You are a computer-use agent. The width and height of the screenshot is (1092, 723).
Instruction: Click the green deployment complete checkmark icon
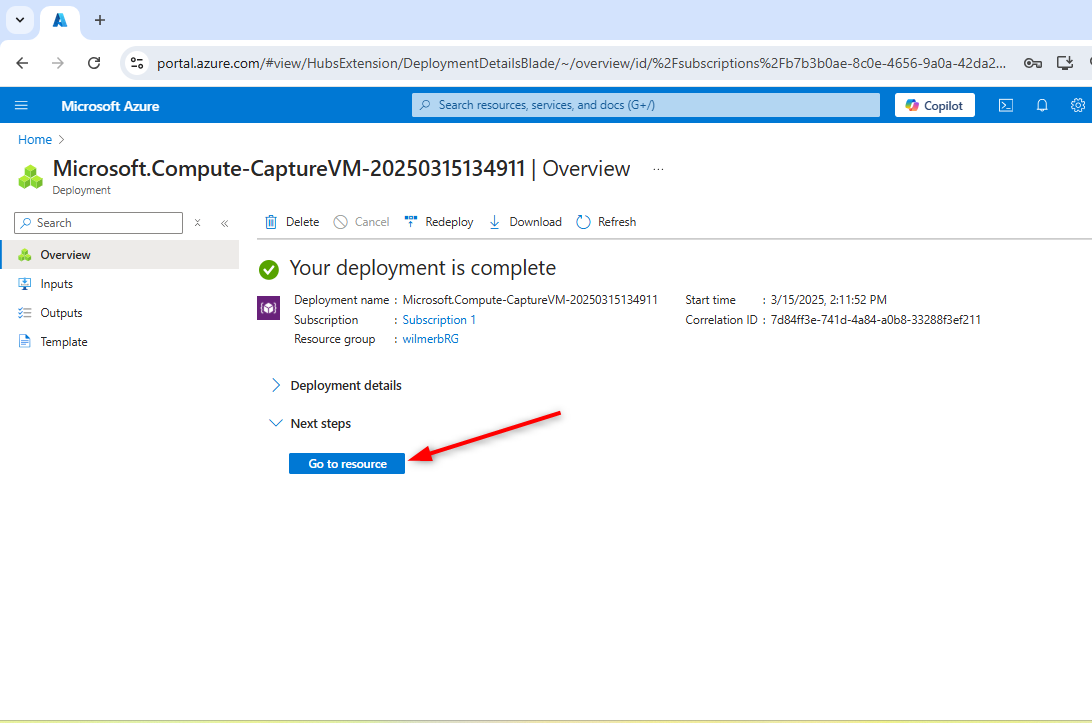click(x=269, y=270)
